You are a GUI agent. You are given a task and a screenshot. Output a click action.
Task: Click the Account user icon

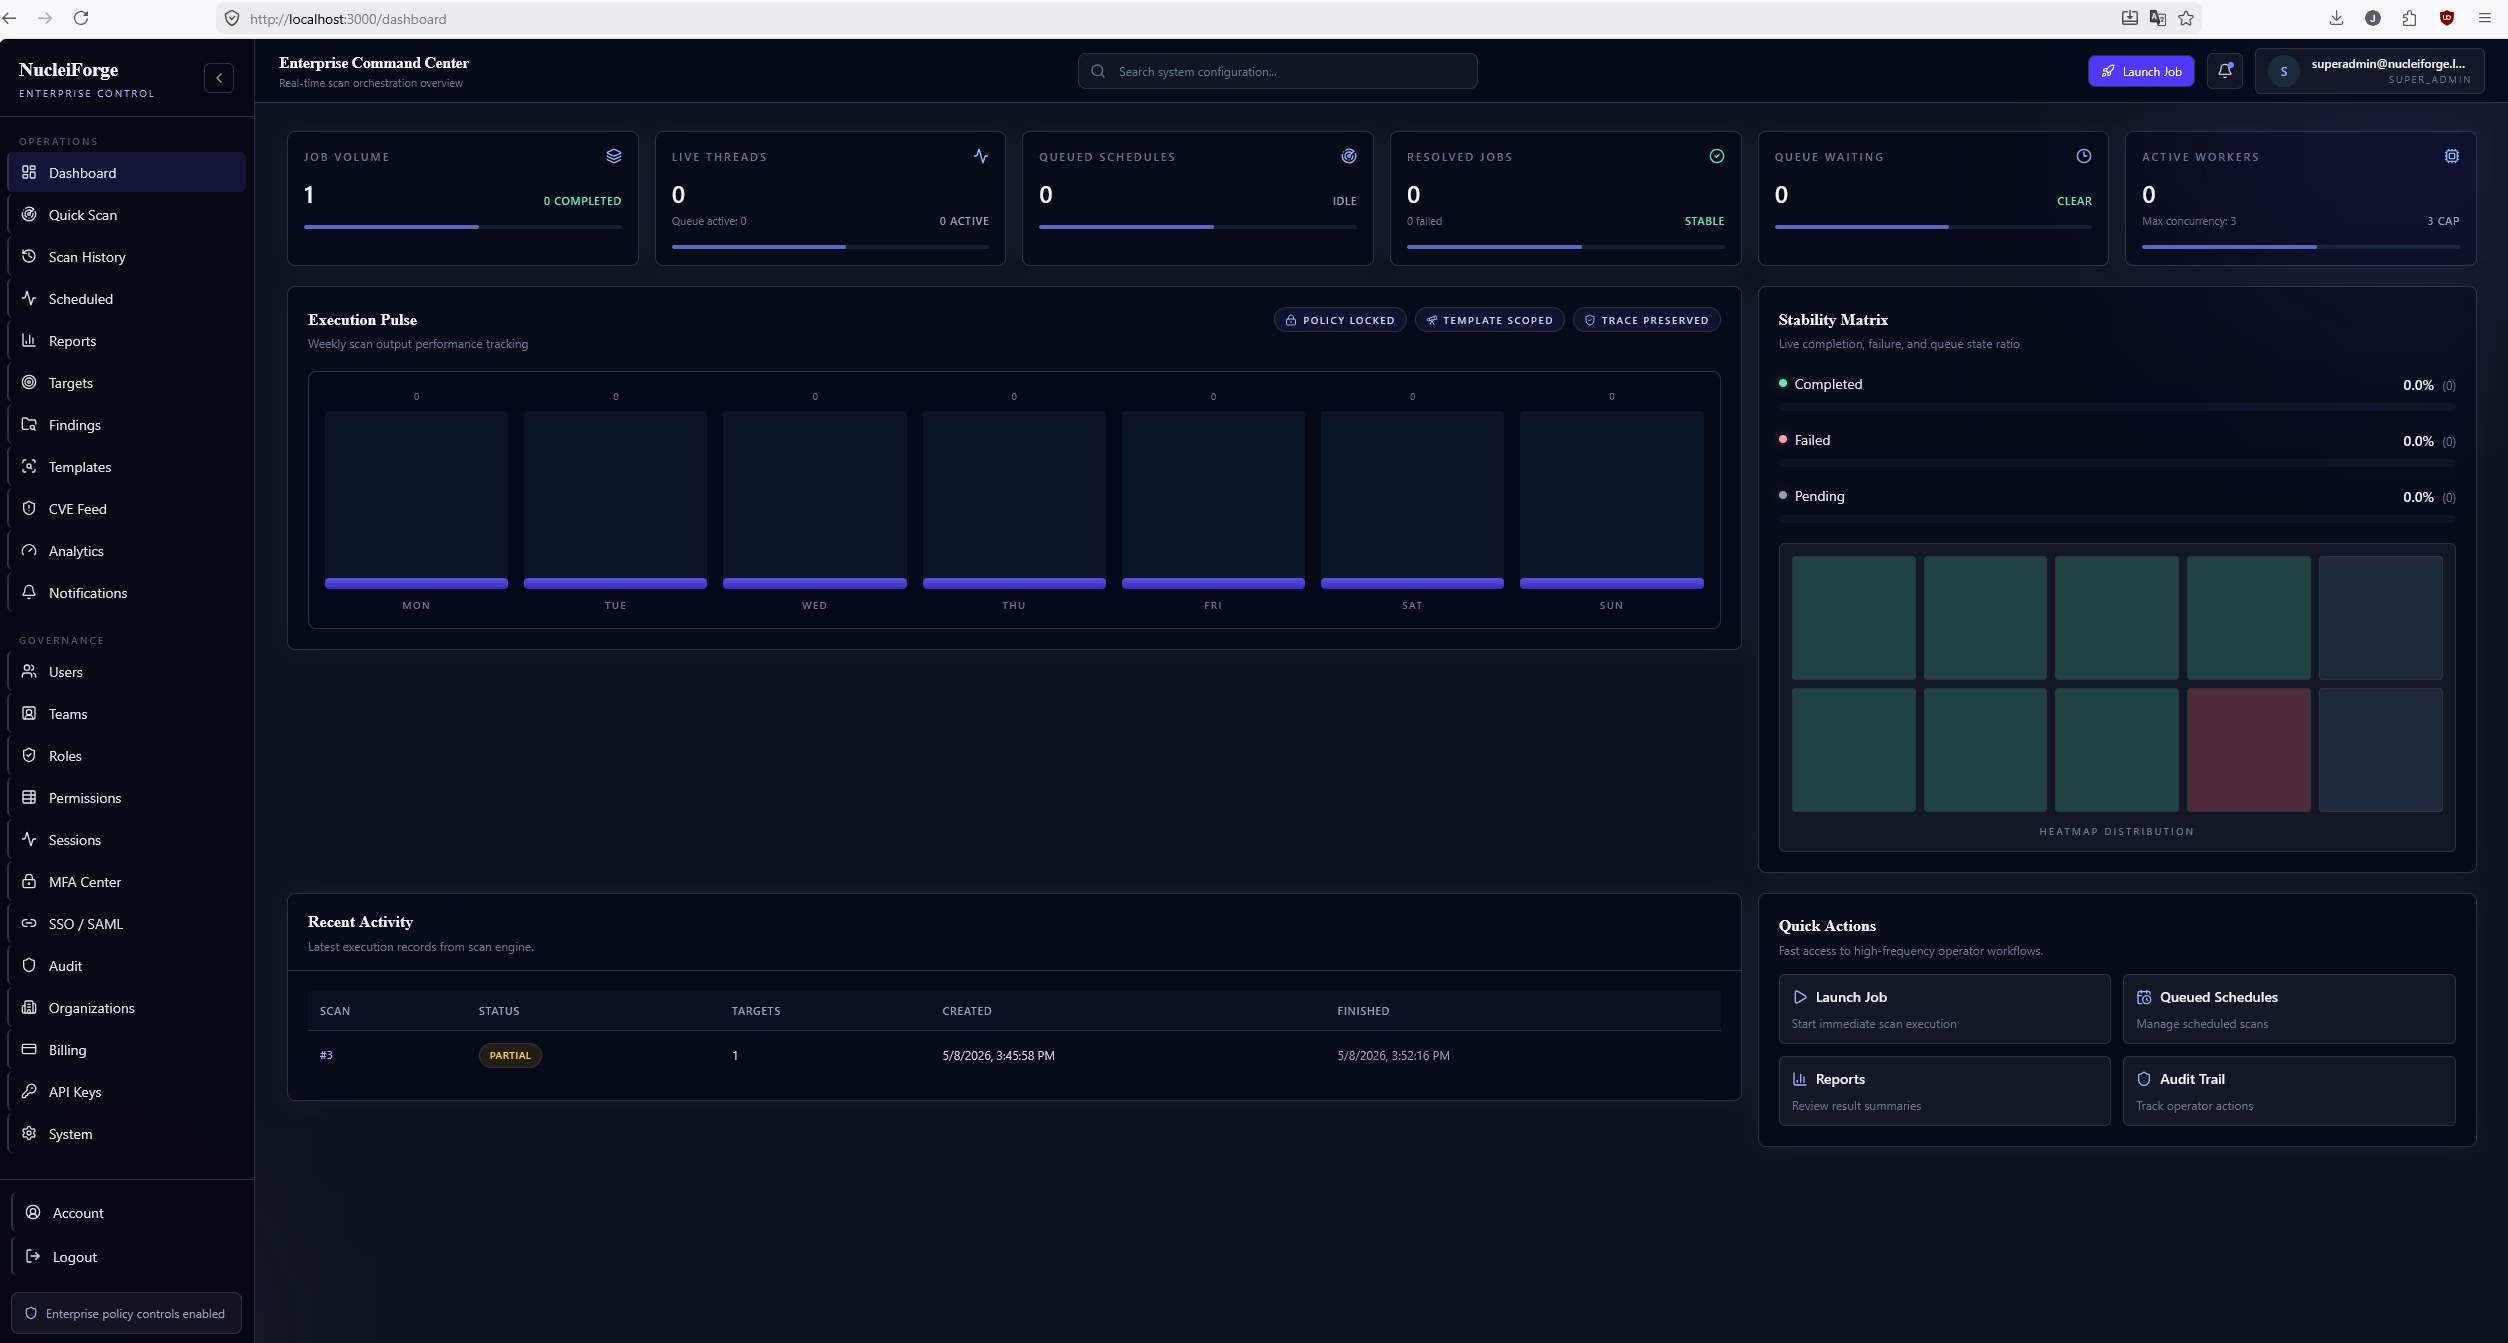(33, 1212)
